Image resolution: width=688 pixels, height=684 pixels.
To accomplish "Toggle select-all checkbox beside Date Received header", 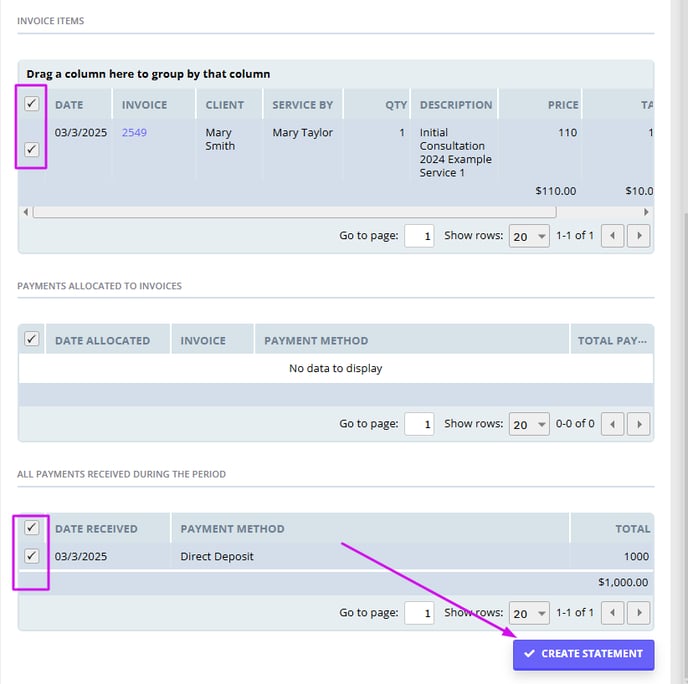I will tap(32, 527).
